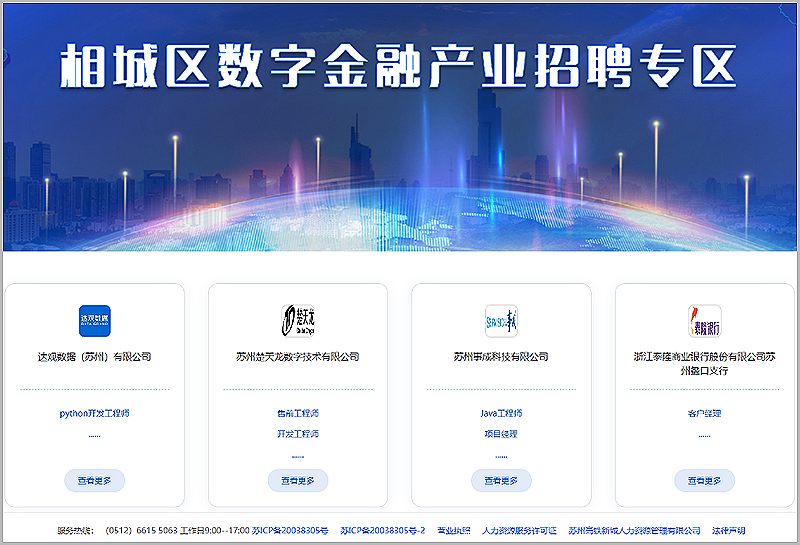Open the 售前工程师 job posting
Viewport: 800px width, 545px height.
[x=298, y=413]
